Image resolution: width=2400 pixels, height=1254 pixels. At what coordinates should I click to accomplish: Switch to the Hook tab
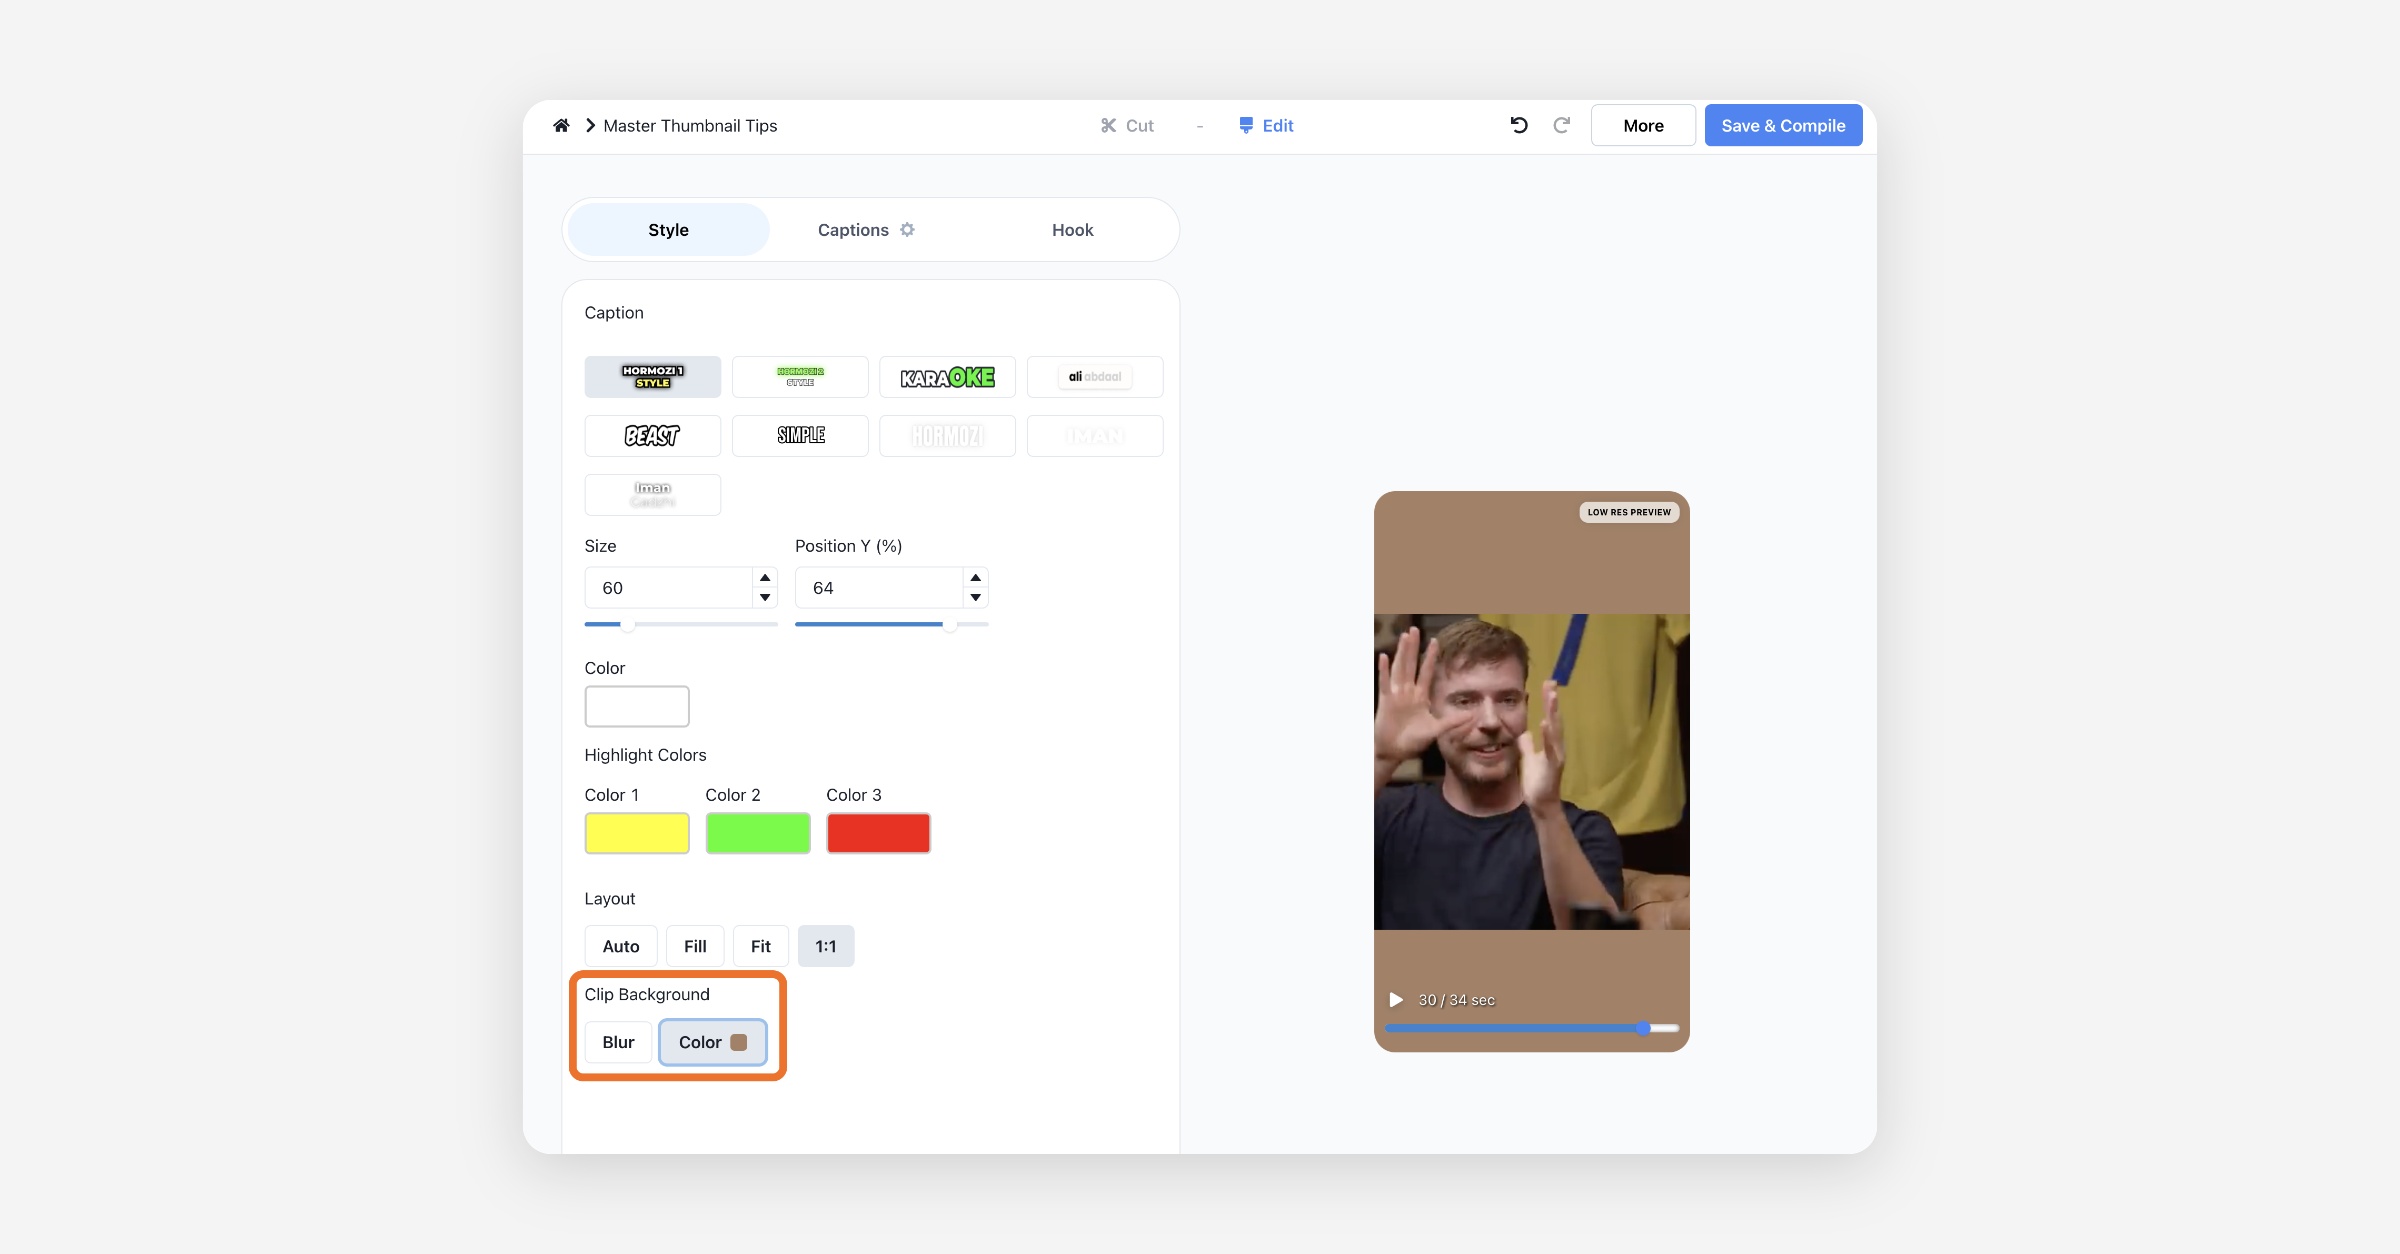pyautogui.click(x=1072, y=229)
